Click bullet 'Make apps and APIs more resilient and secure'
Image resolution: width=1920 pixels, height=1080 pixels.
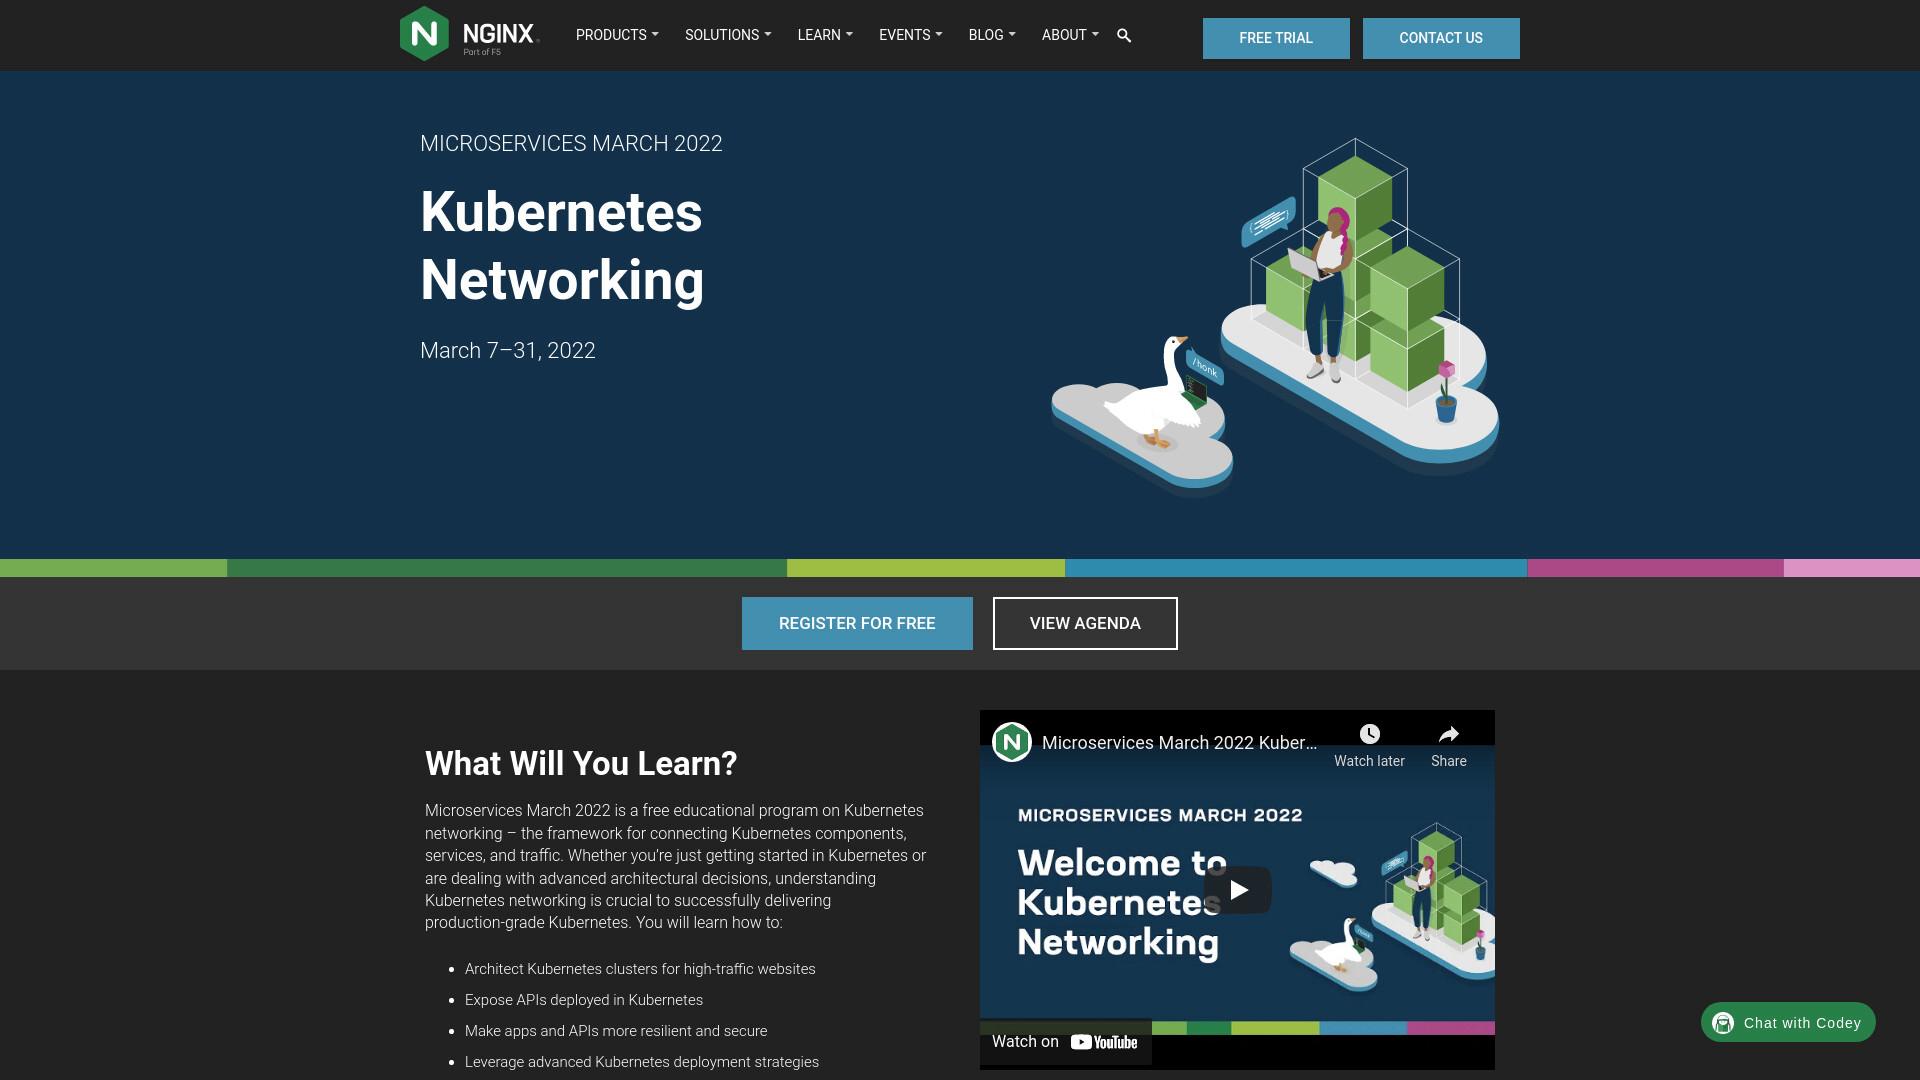[x=616, y=1031]
